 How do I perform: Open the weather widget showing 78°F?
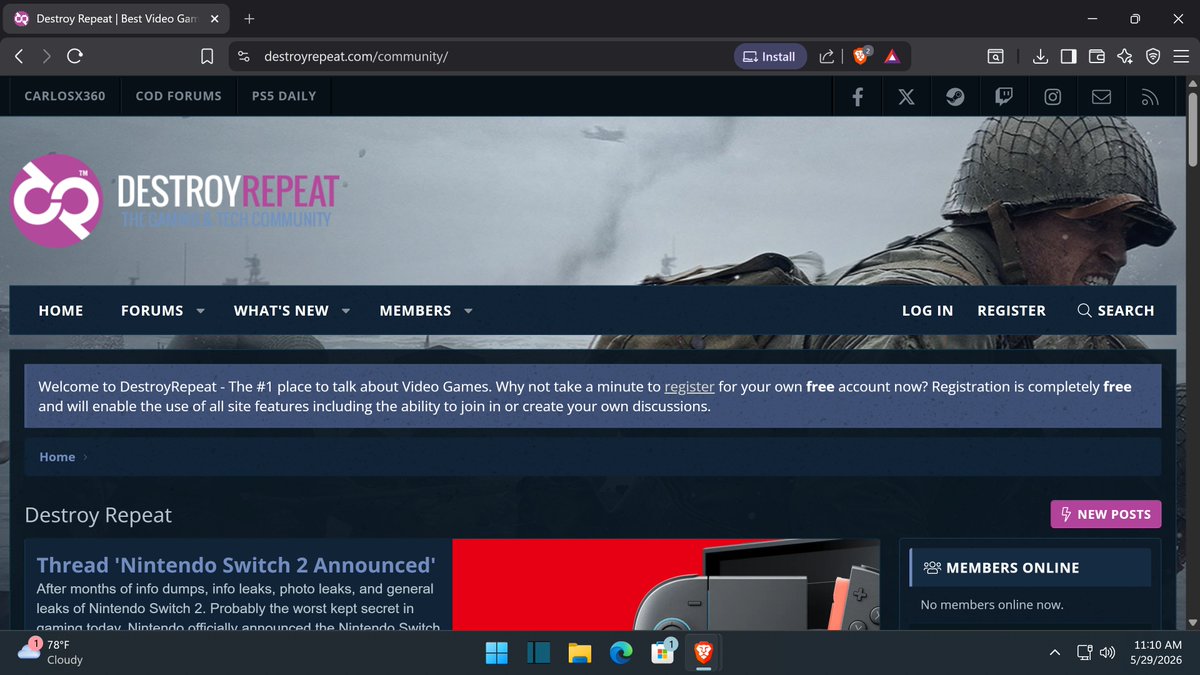coord(52,652)
